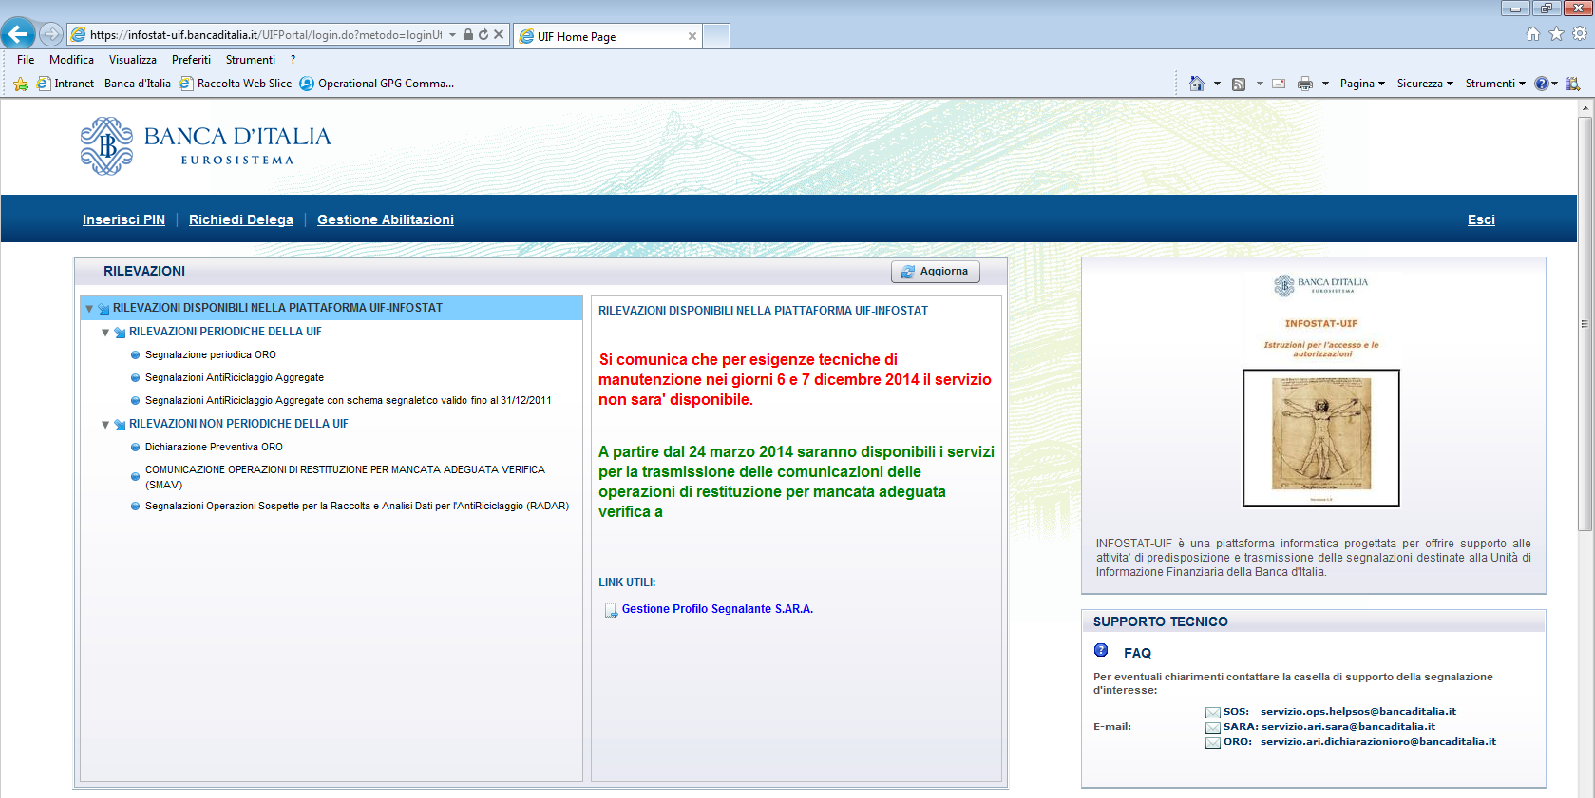Click the browser forward arrow button
The image size is (1595, 798).
coord(51,34)
